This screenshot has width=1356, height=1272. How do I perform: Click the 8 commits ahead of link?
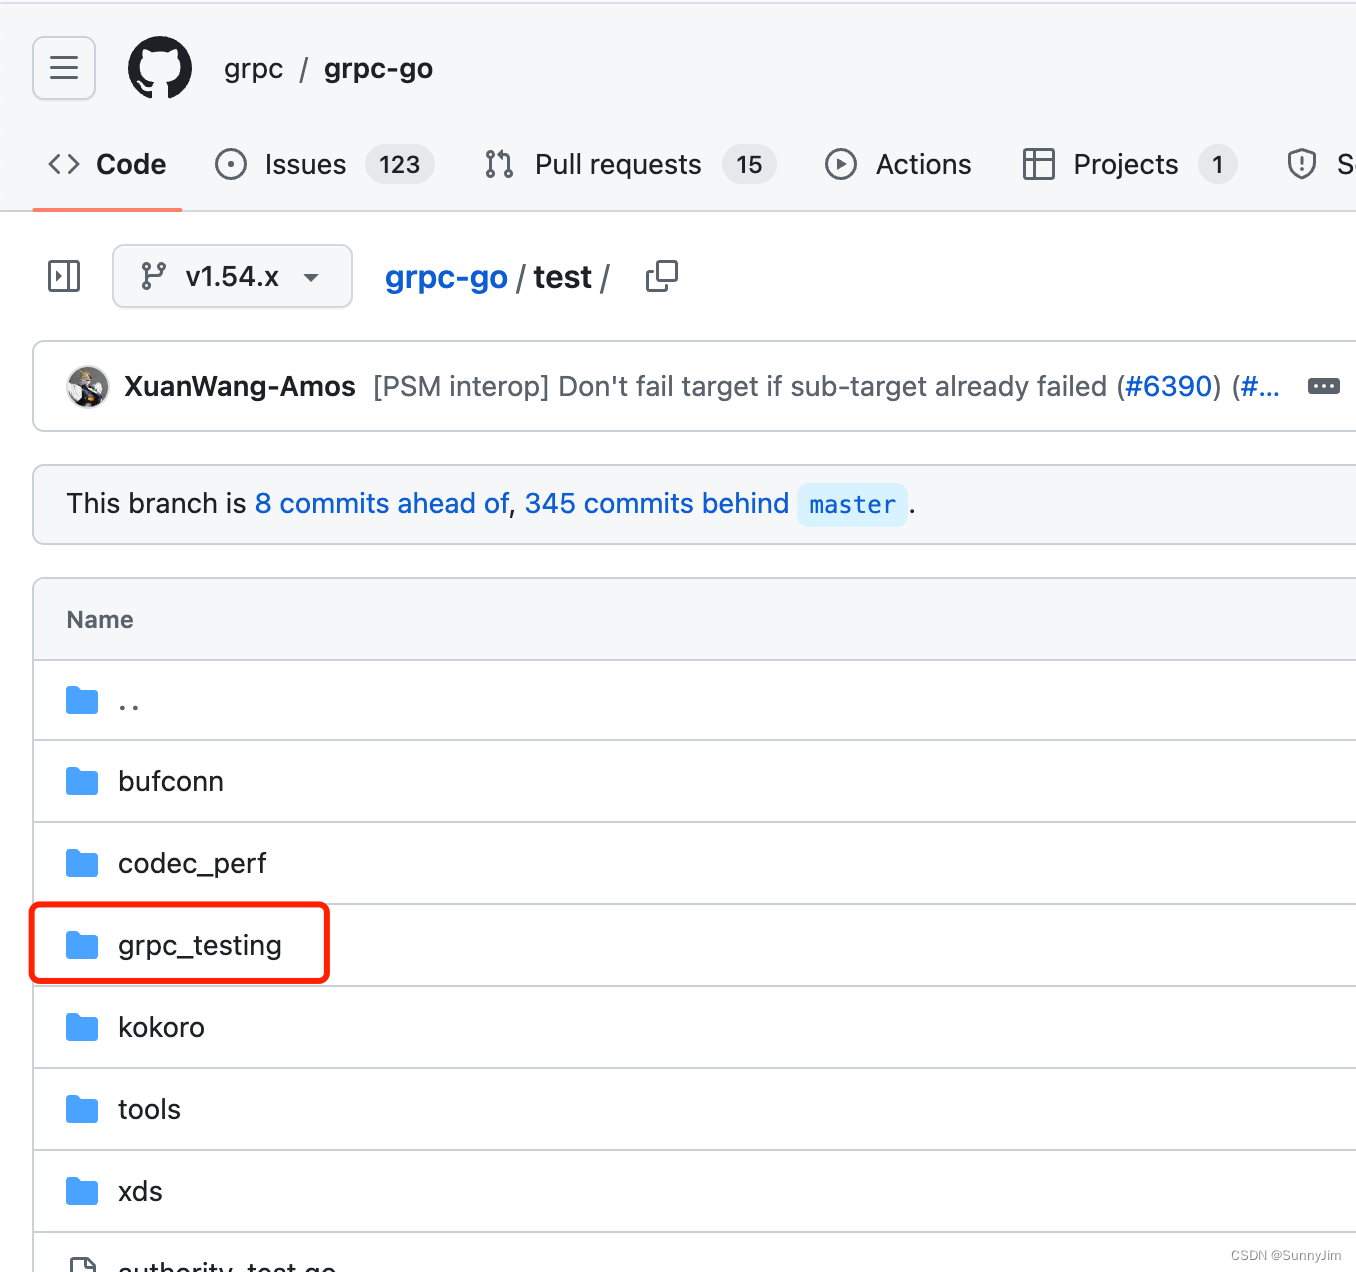coord(382,503)
